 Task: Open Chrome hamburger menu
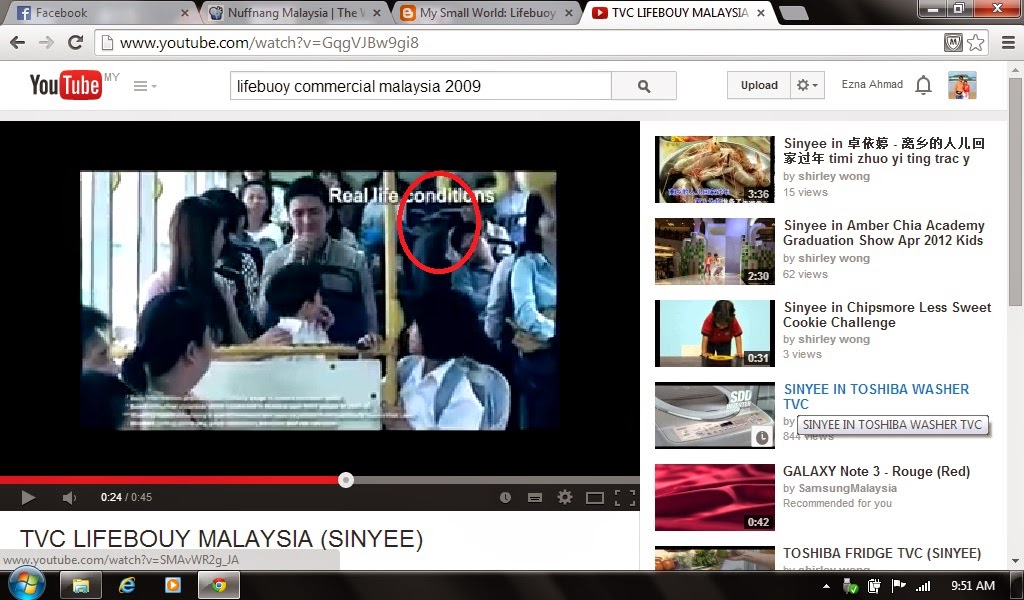click(1008, 42)
